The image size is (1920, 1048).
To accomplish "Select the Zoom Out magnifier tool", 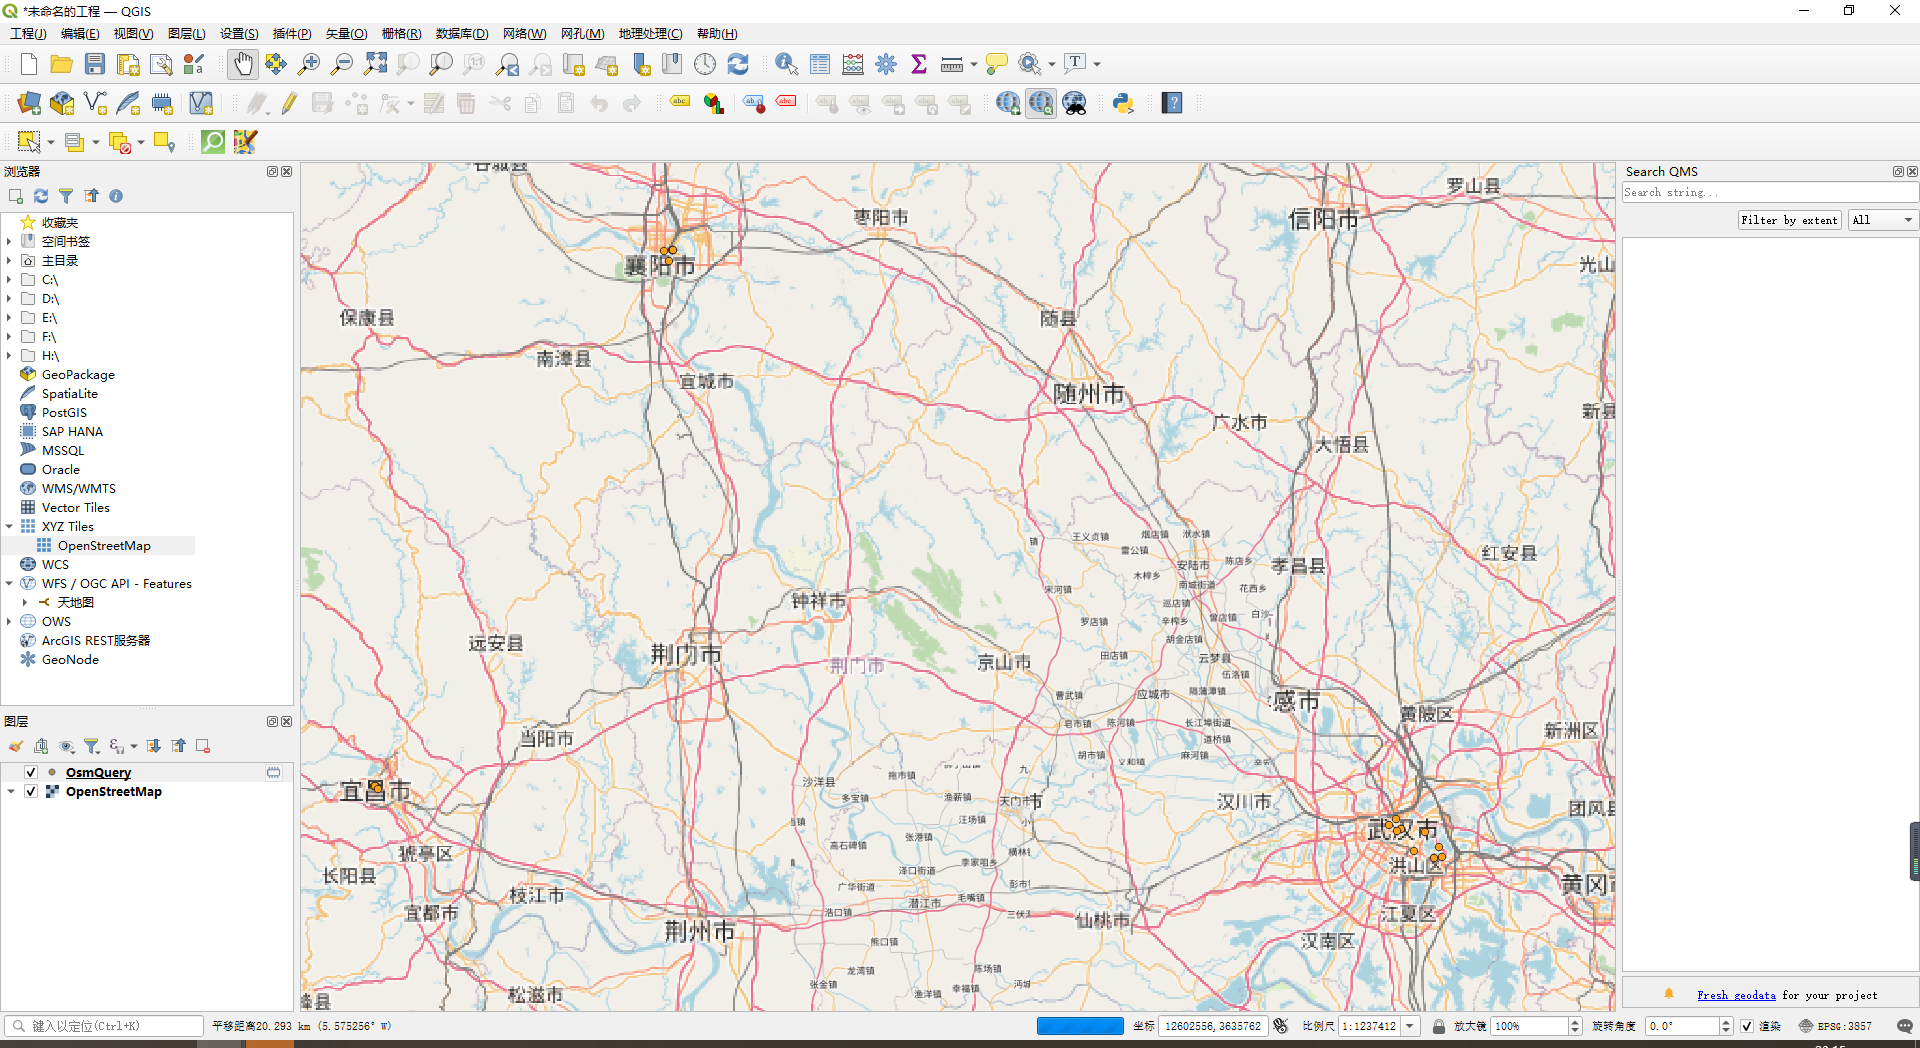I will point(342,64).
